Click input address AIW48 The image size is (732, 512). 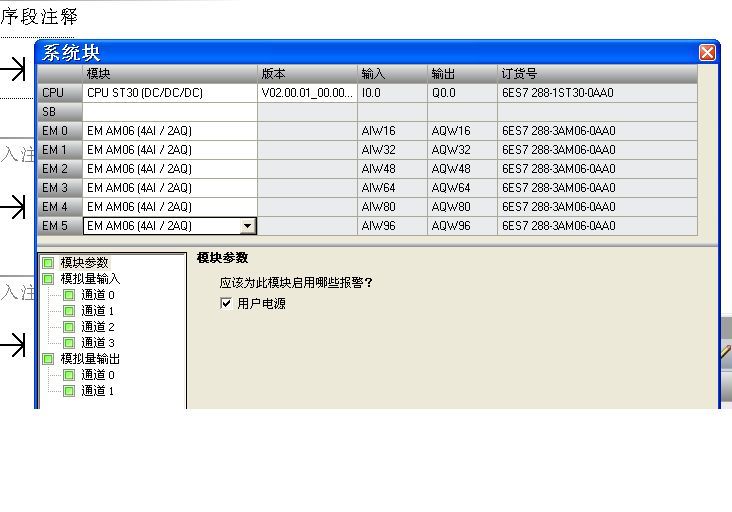392,168
